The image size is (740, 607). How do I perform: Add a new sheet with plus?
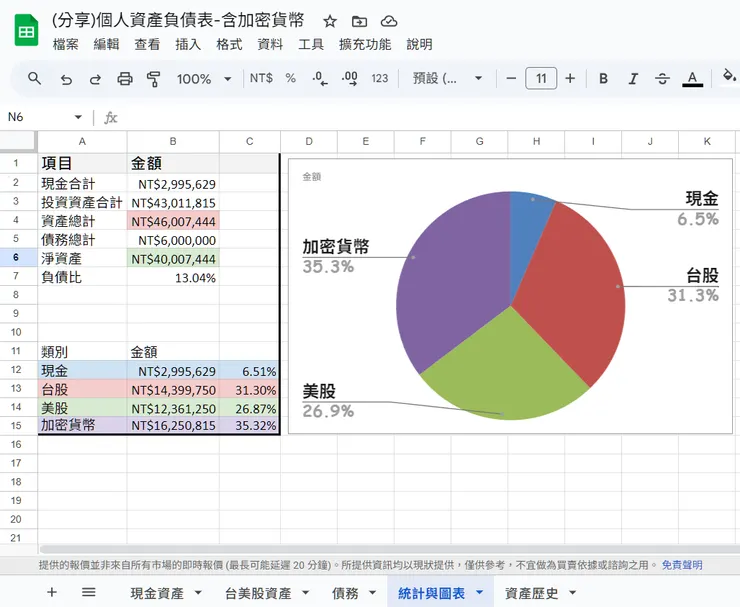[x=52, y=592]
